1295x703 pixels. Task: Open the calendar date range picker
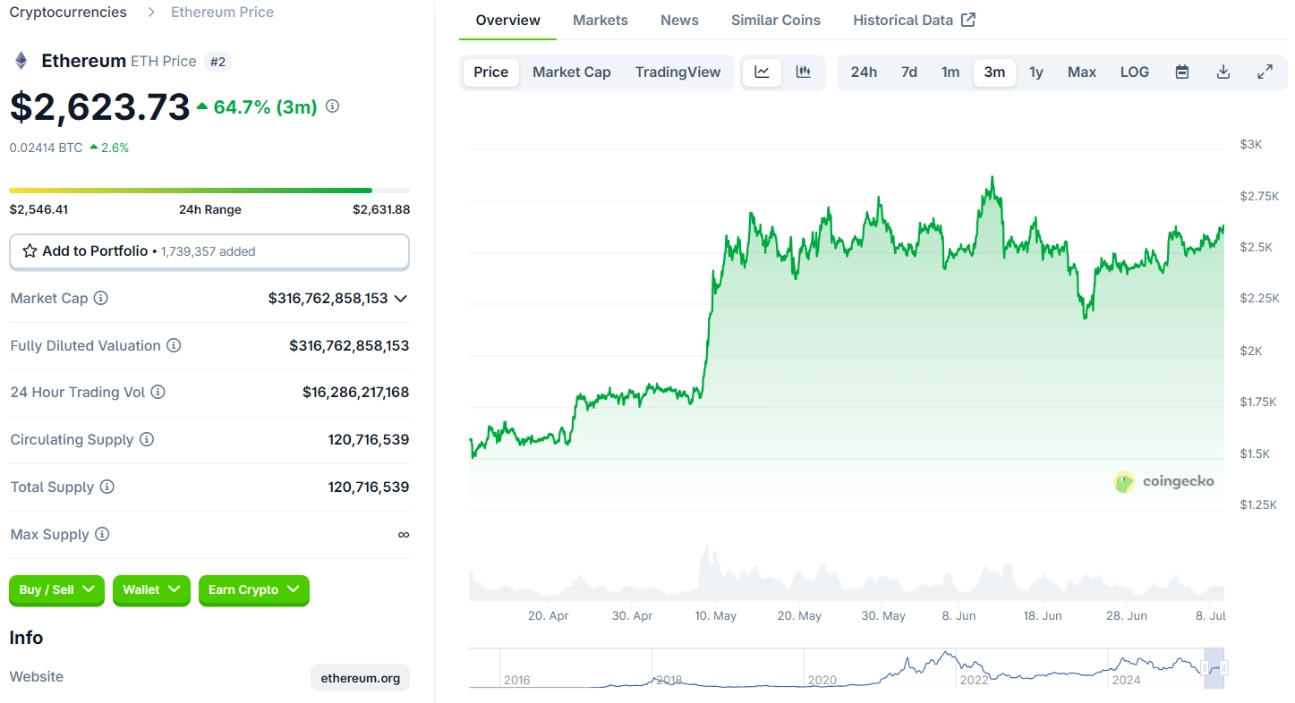pyautogui.click(x=1182, y=72)
